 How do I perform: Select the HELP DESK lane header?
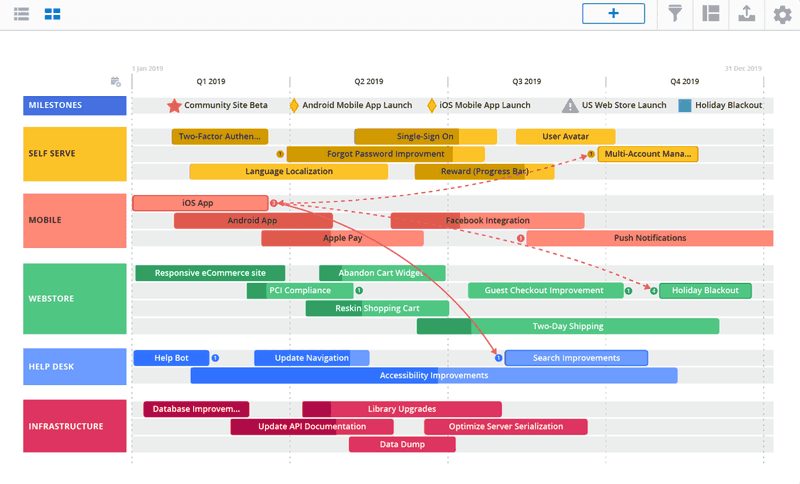coord(74,367)
